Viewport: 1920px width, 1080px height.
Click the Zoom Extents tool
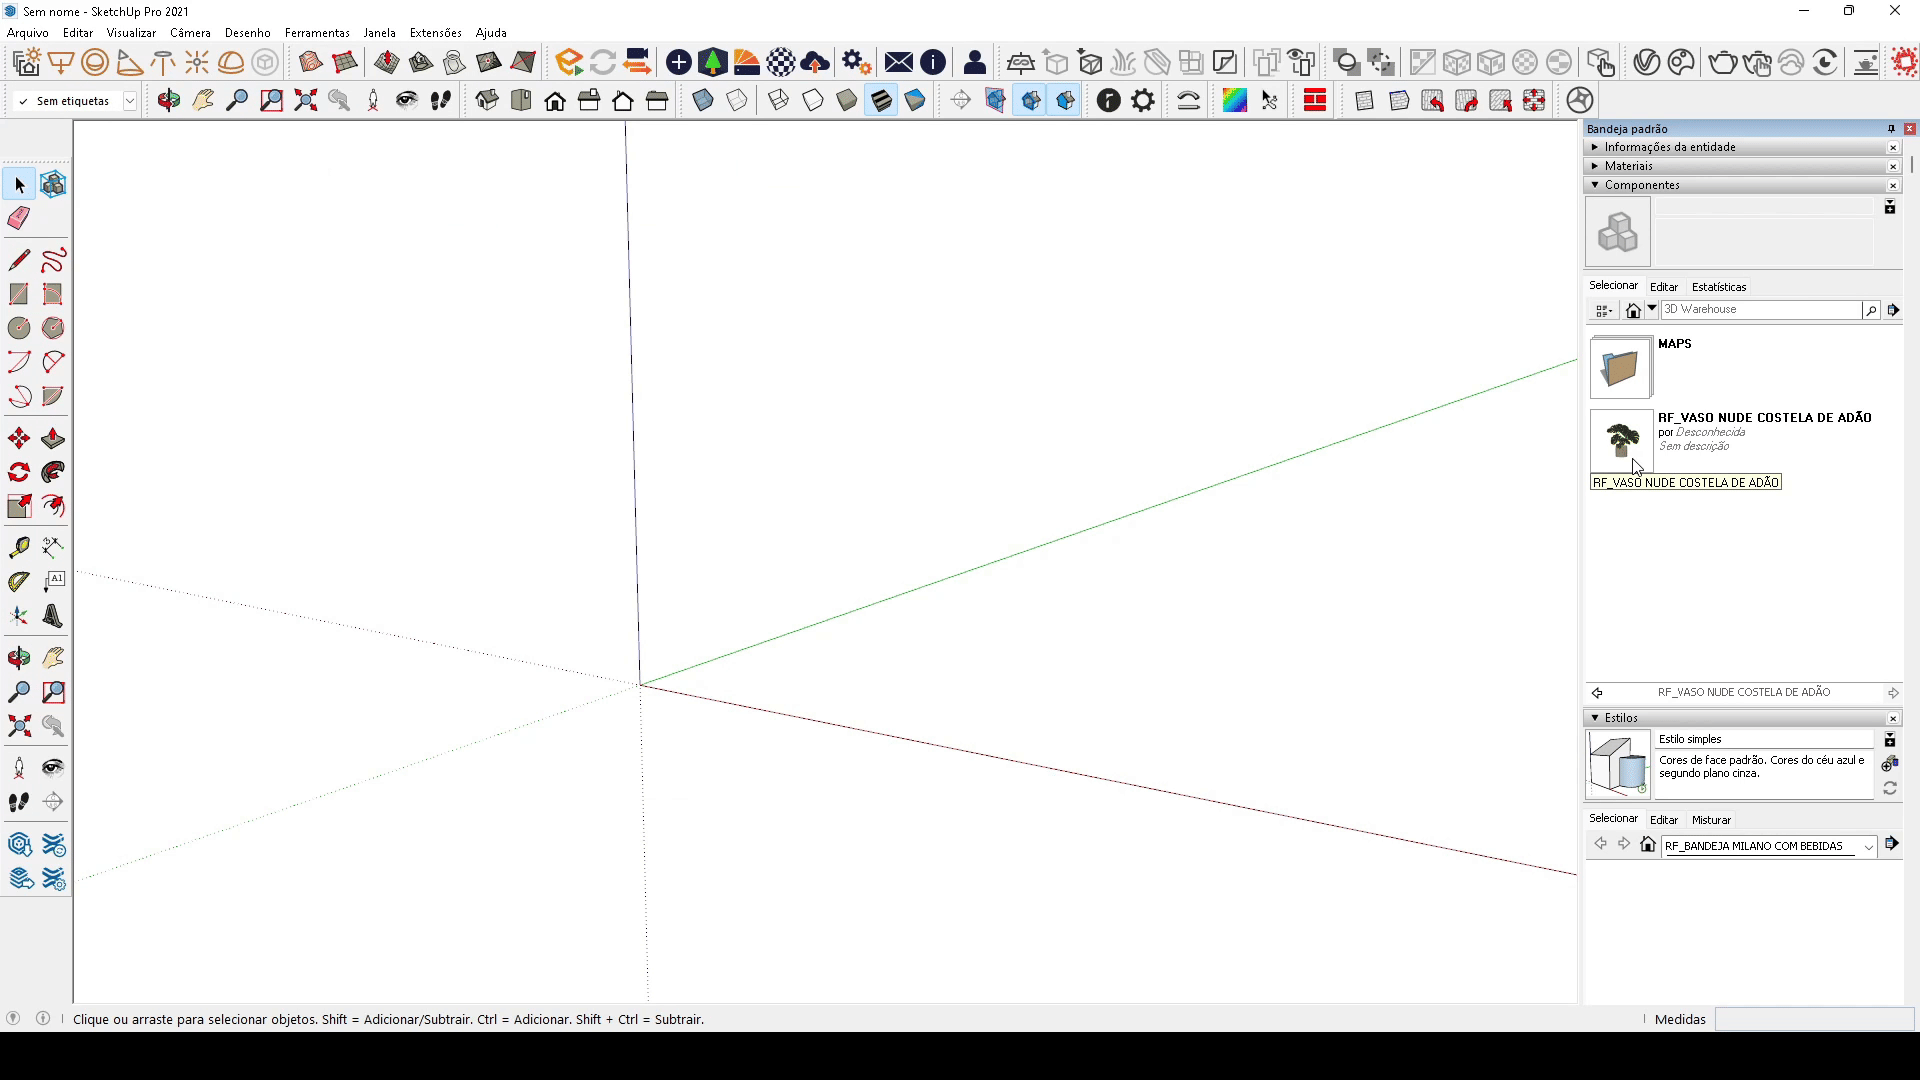[19, 726]
